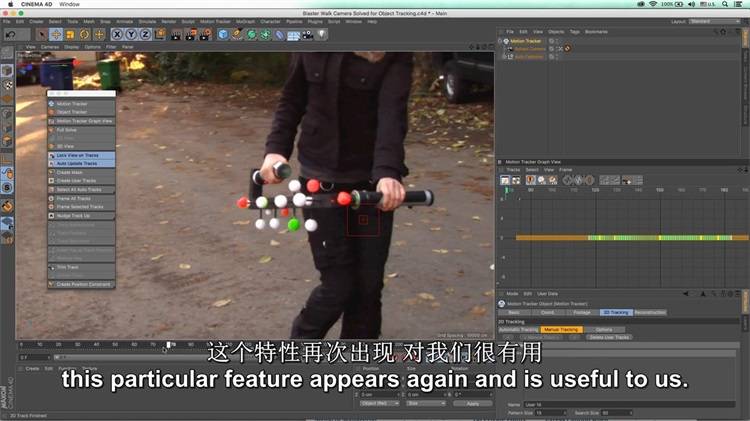The image size is (750, 421).
Task: Click the Name input field
Action: coord(629,404)
